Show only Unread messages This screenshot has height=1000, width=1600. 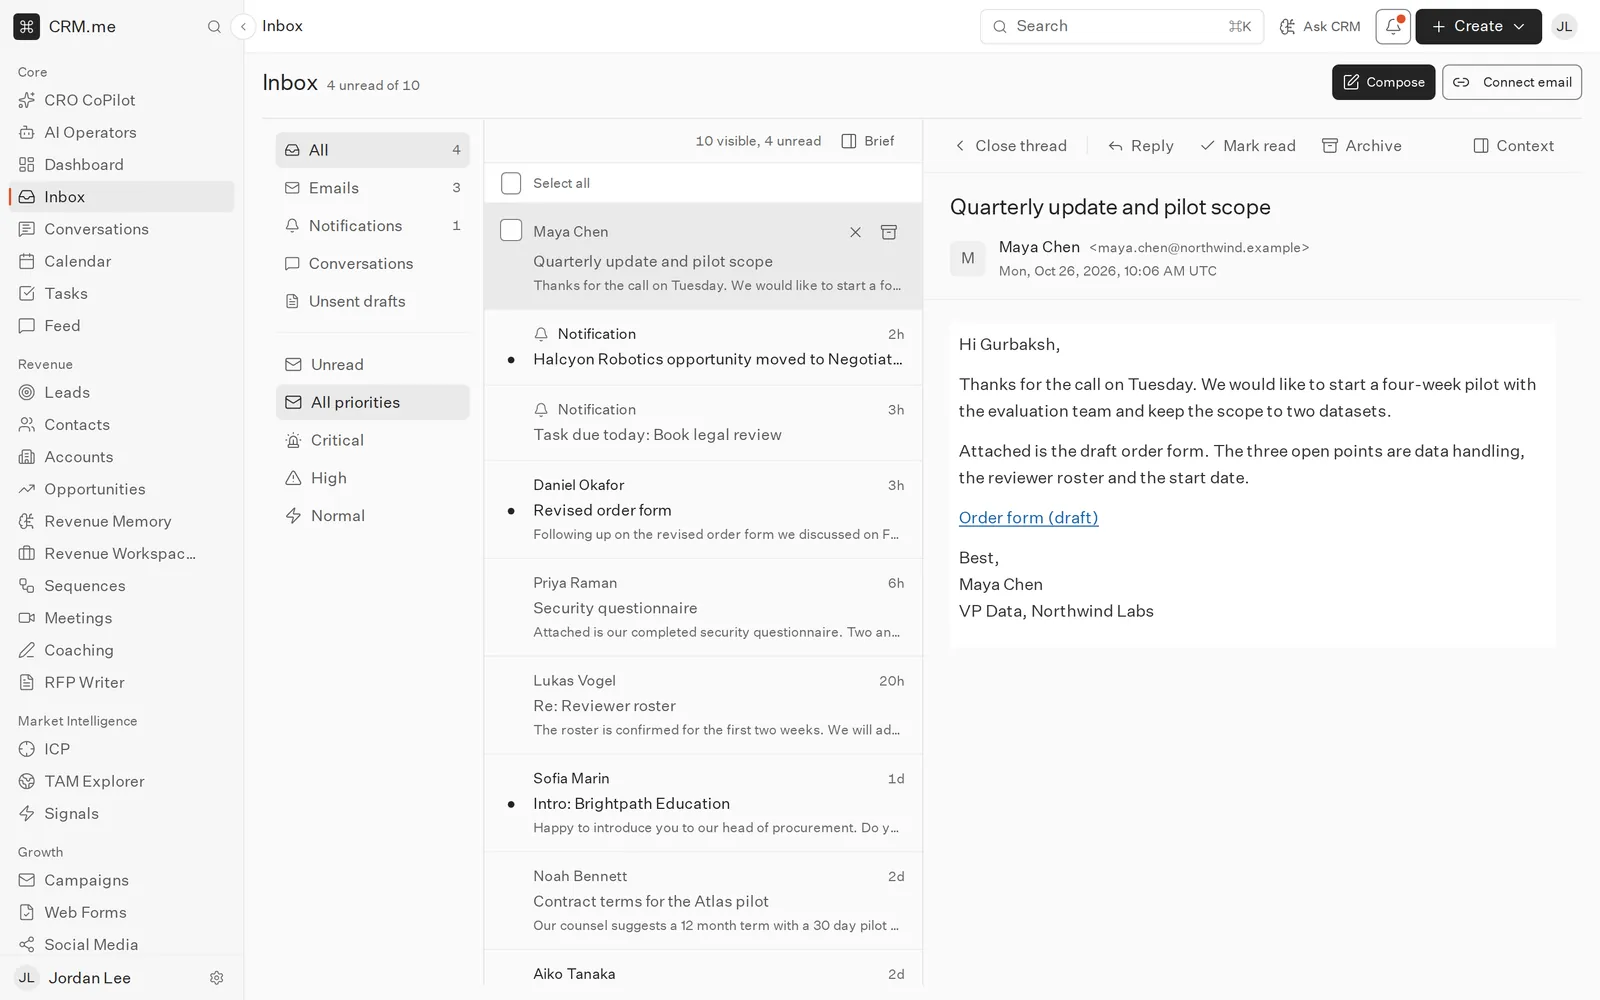click(373, 364)
